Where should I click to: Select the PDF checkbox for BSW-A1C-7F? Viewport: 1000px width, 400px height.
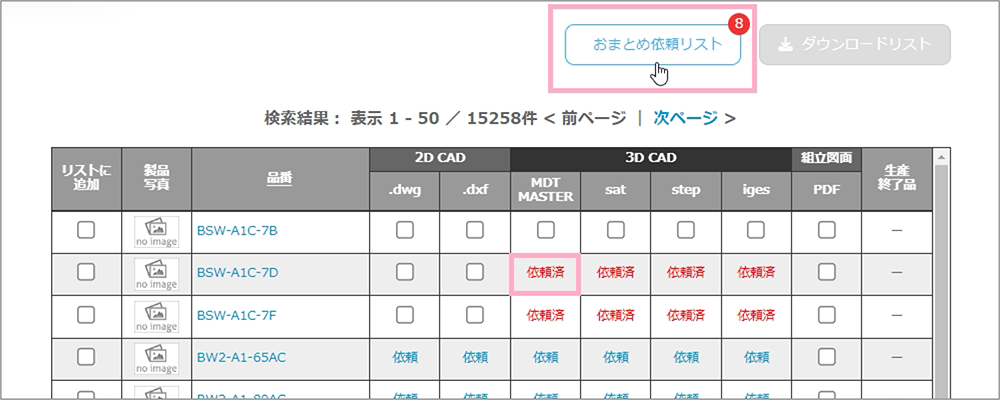pos(826,315)
